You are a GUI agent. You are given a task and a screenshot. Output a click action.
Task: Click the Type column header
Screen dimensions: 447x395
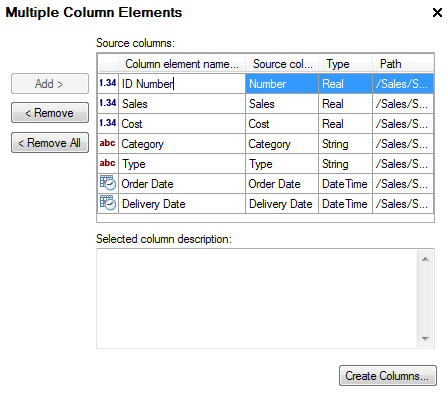coord(345,64)
